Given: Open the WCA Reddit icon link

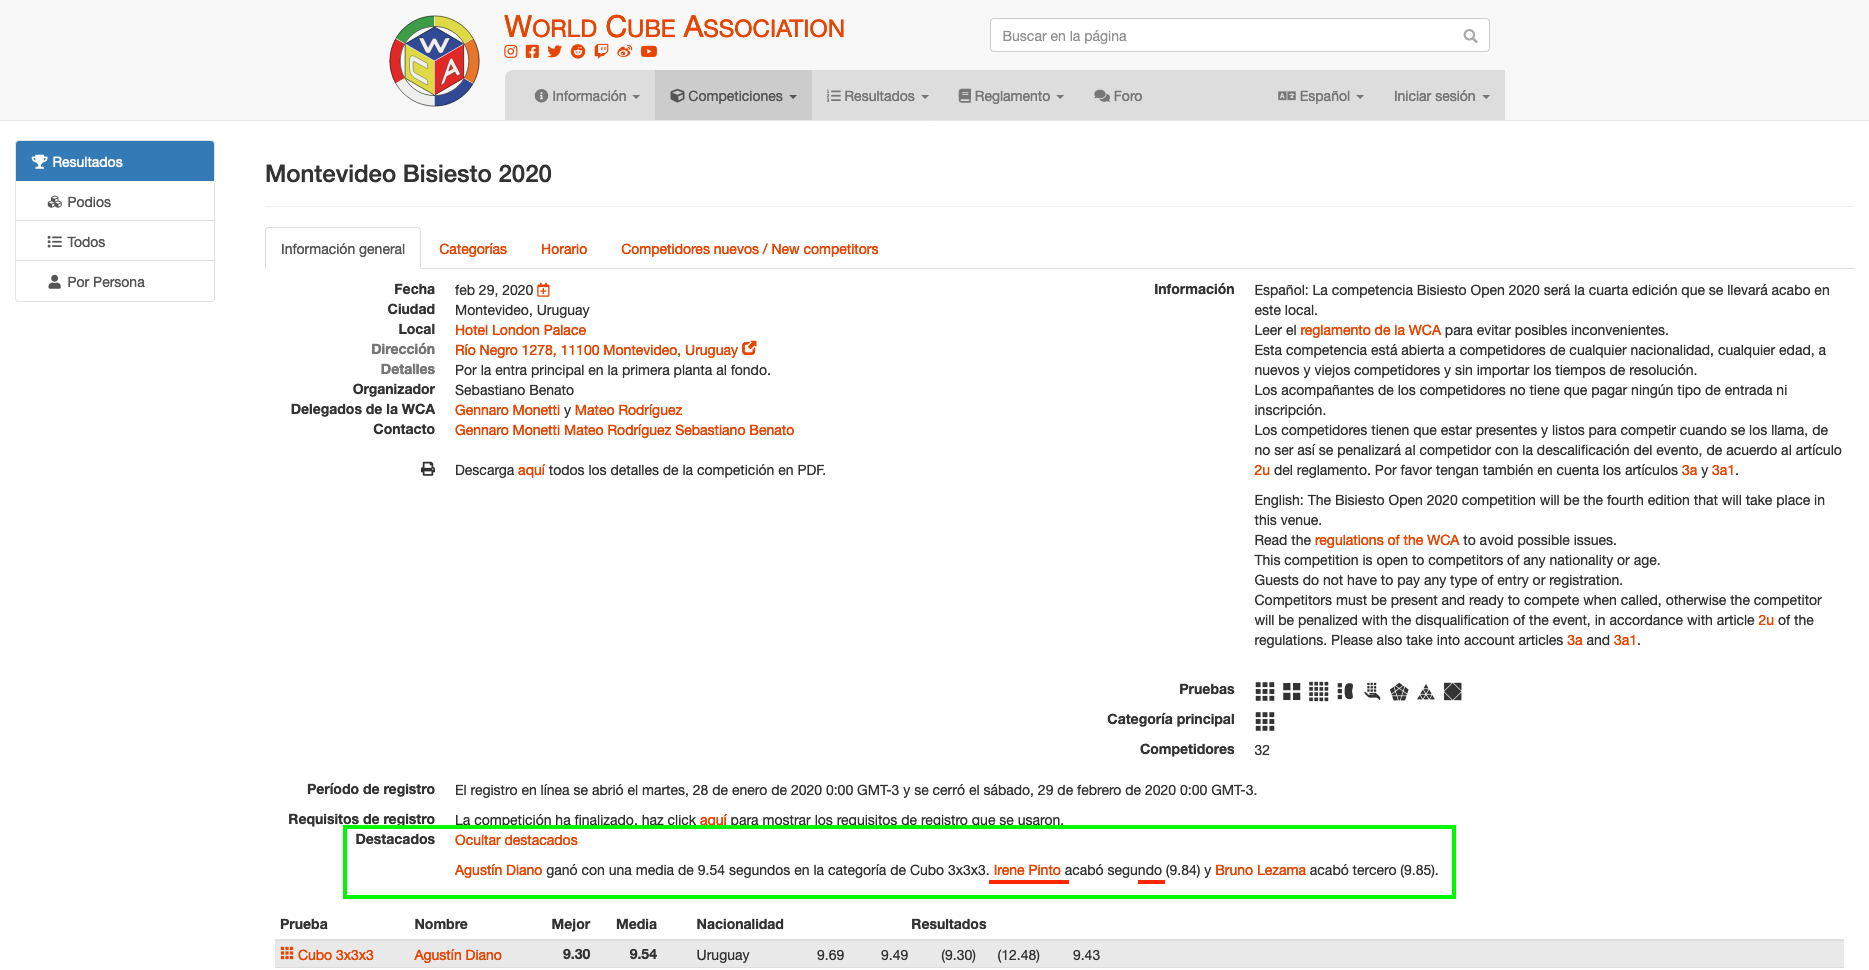Looking at the screenshot, I should [x=578, y=52].
